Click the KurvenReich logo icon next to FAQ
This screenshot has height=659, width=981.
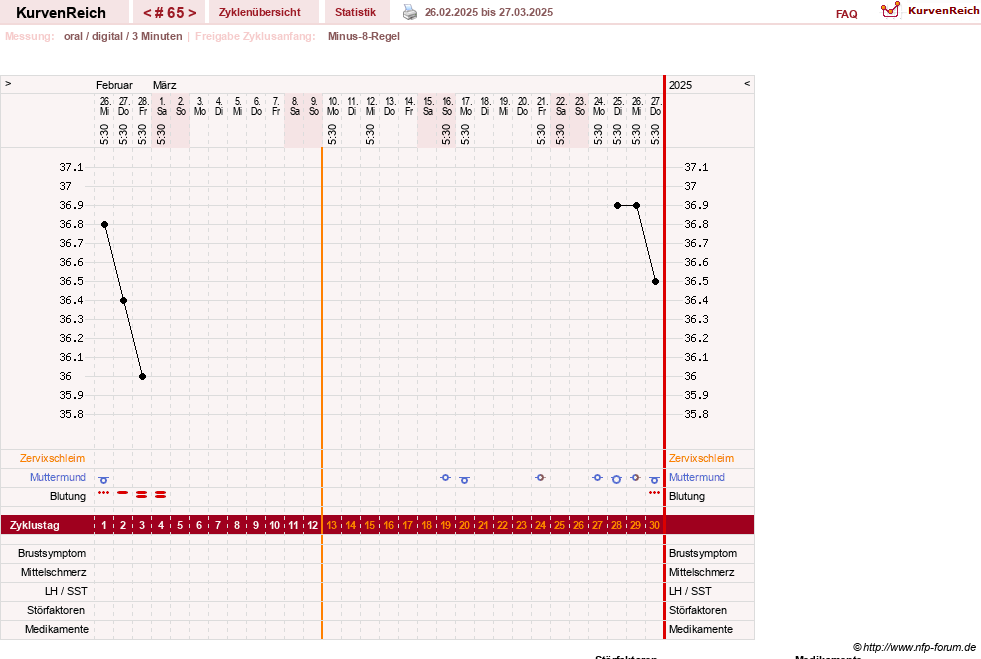(890, 10)
